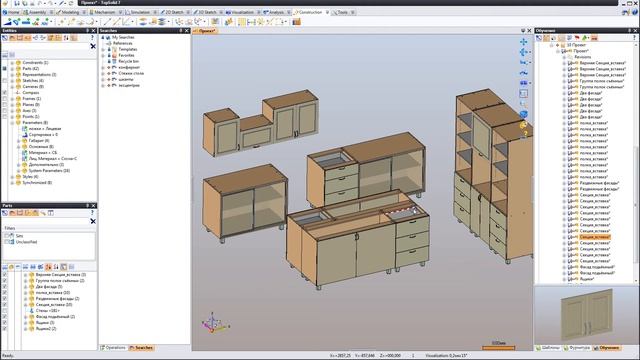The width and height of the screenshot is (640, 360).
Task: Click the sort order icon in Entities toolbar
Action: [66, 38]
